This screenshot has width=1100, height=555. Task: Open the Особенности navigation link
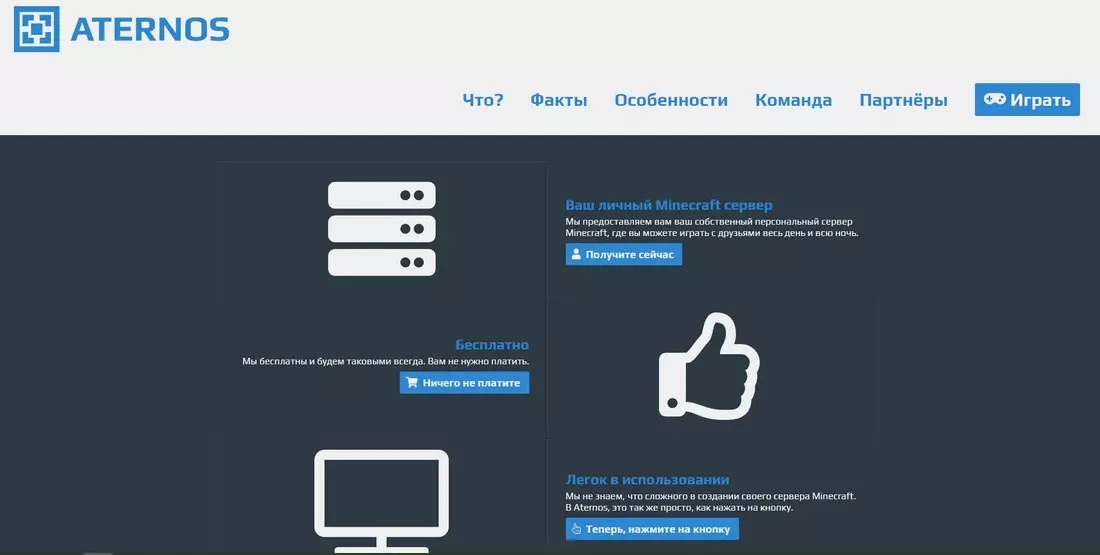click(x=671, y=100)
